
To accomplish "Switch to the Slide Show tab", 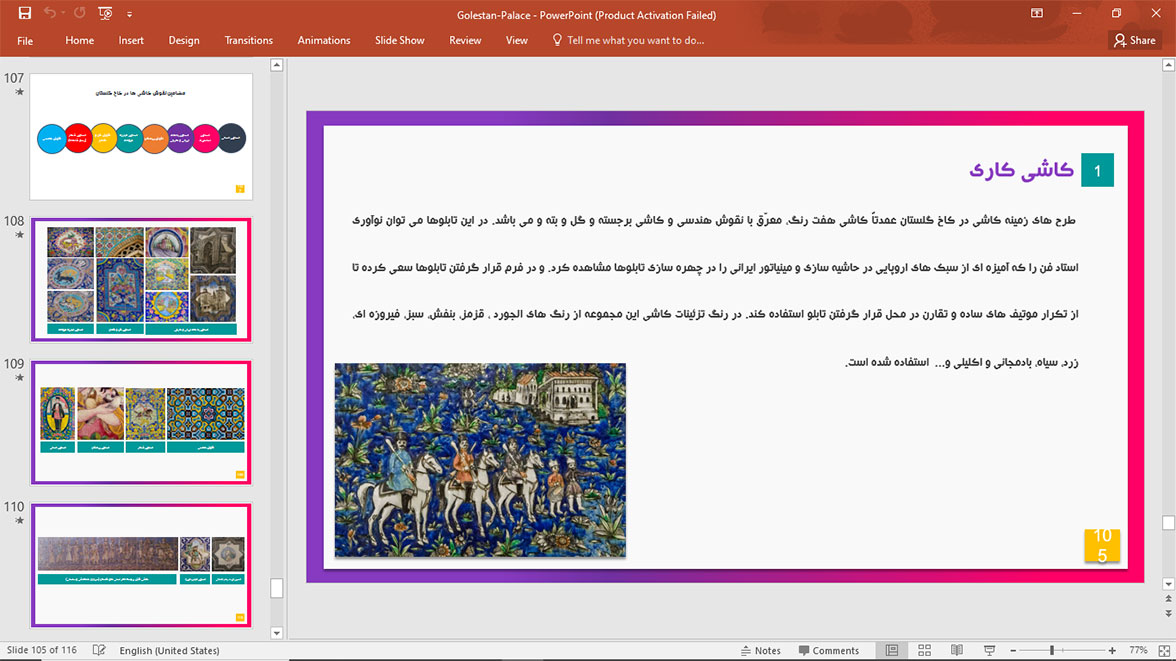I will click(x=400, y=41).
